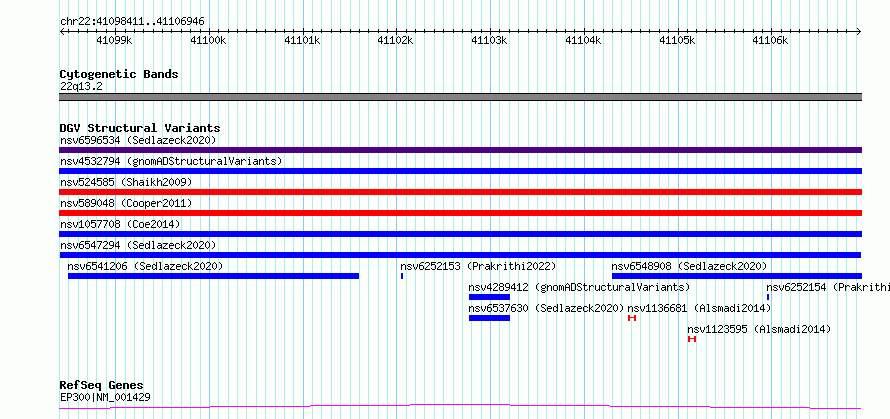Open the nsv4532794 (gnomADStructuralVariants) label

[171, 161]
